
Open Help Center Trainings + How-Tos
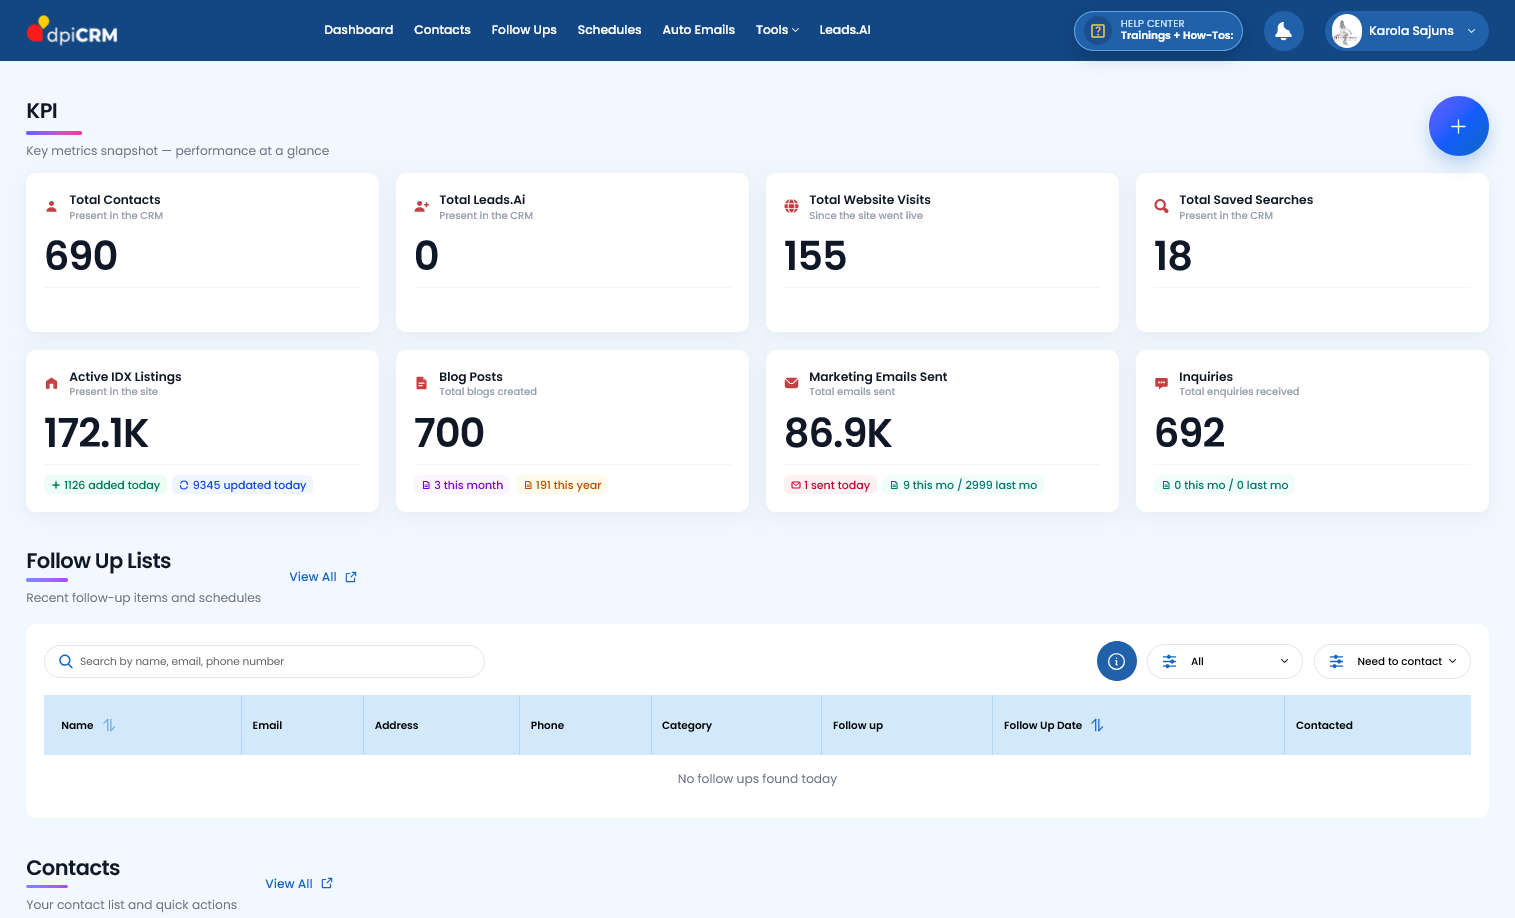pyautogui.click(x=1158, y=31)
